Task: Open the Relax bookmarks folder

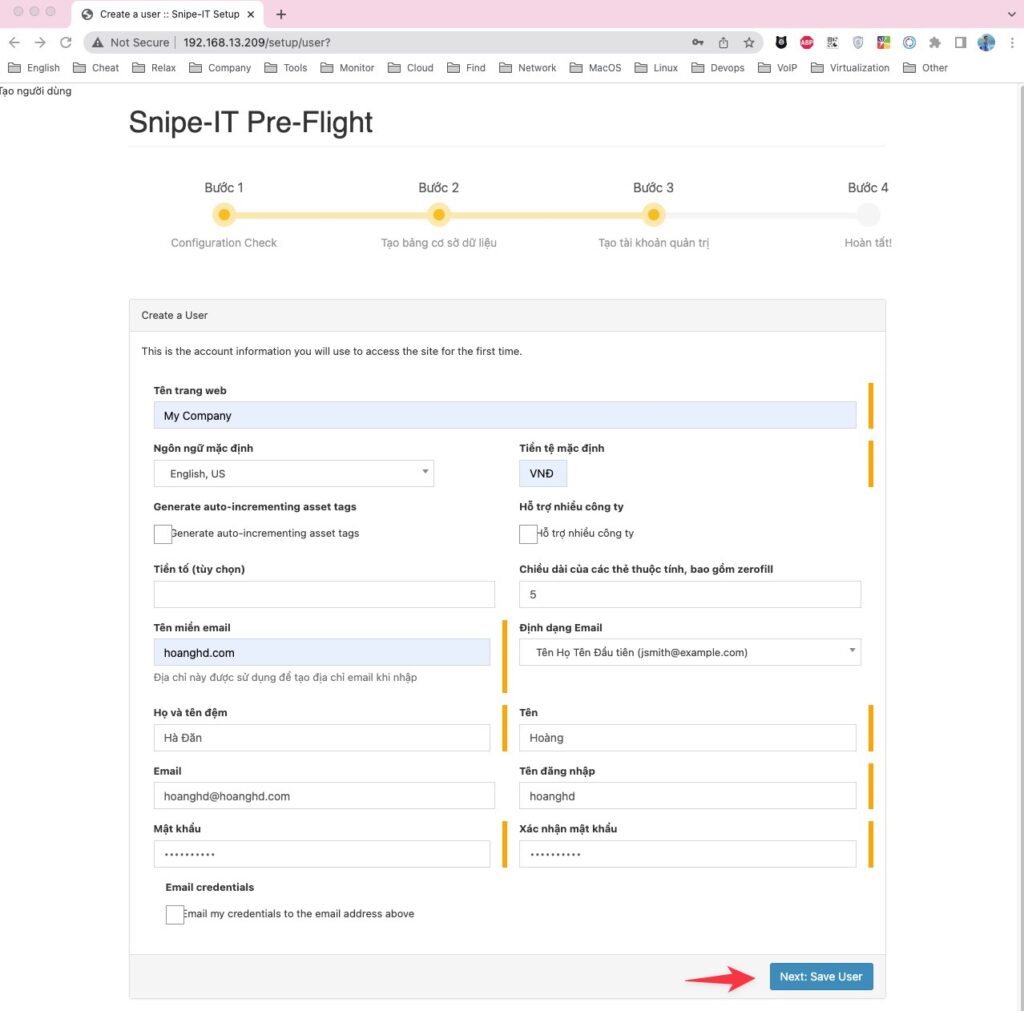Action: coord(154,68)
